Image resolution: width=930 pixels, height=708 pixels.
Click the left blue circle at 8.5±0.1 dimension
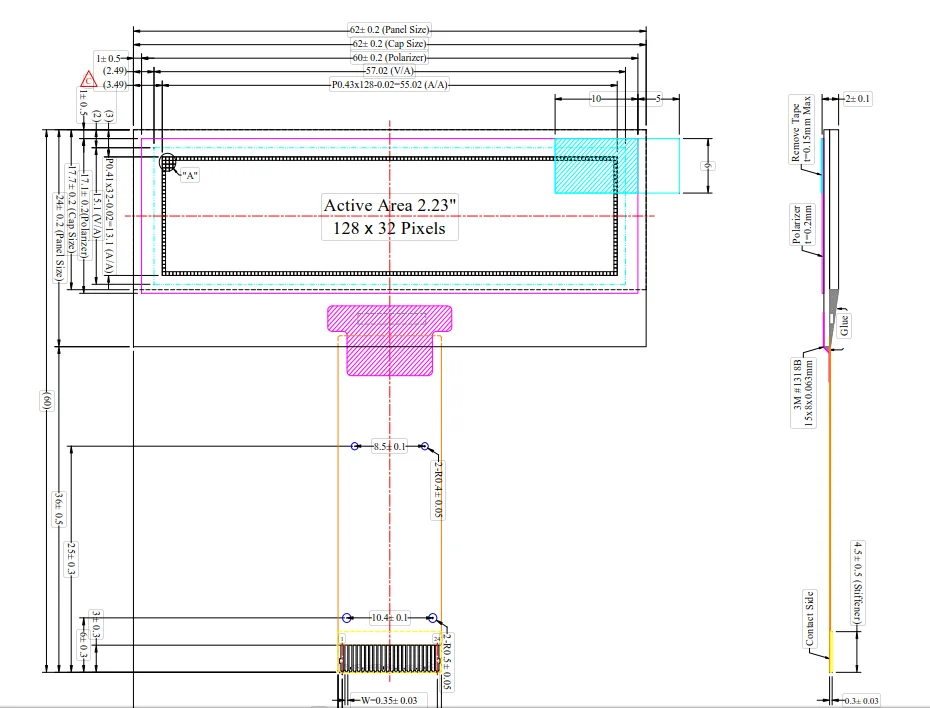(x=356, y=446)
